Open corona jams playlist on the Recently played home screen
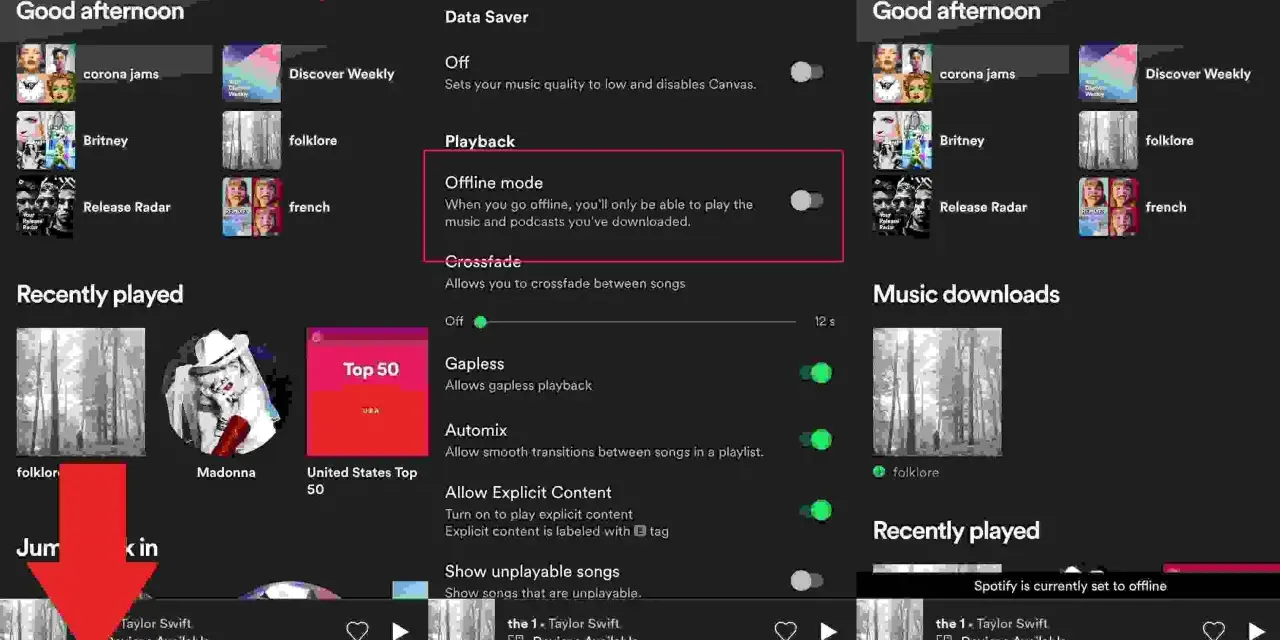This screenshot has height=640, width=1280. coord(114,74)
